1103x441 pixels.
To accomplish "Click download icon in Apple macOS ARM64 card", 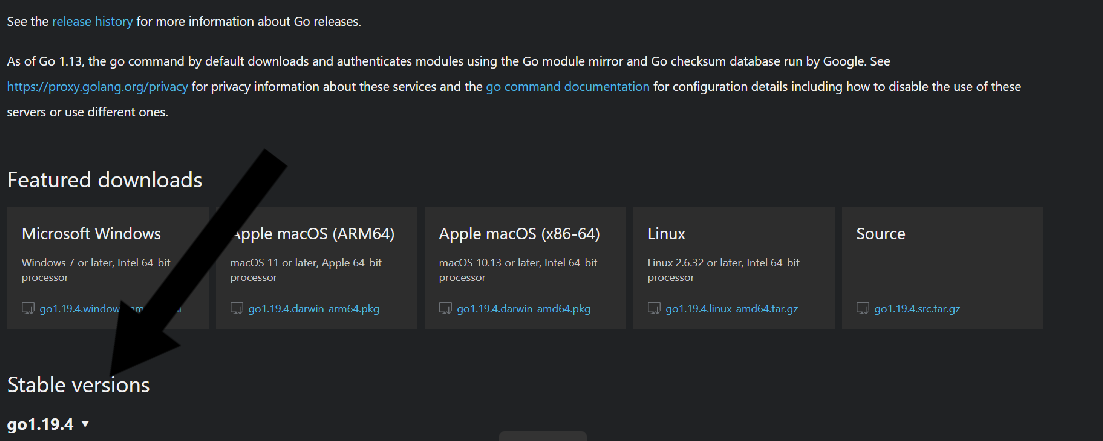I will [237, 308].
